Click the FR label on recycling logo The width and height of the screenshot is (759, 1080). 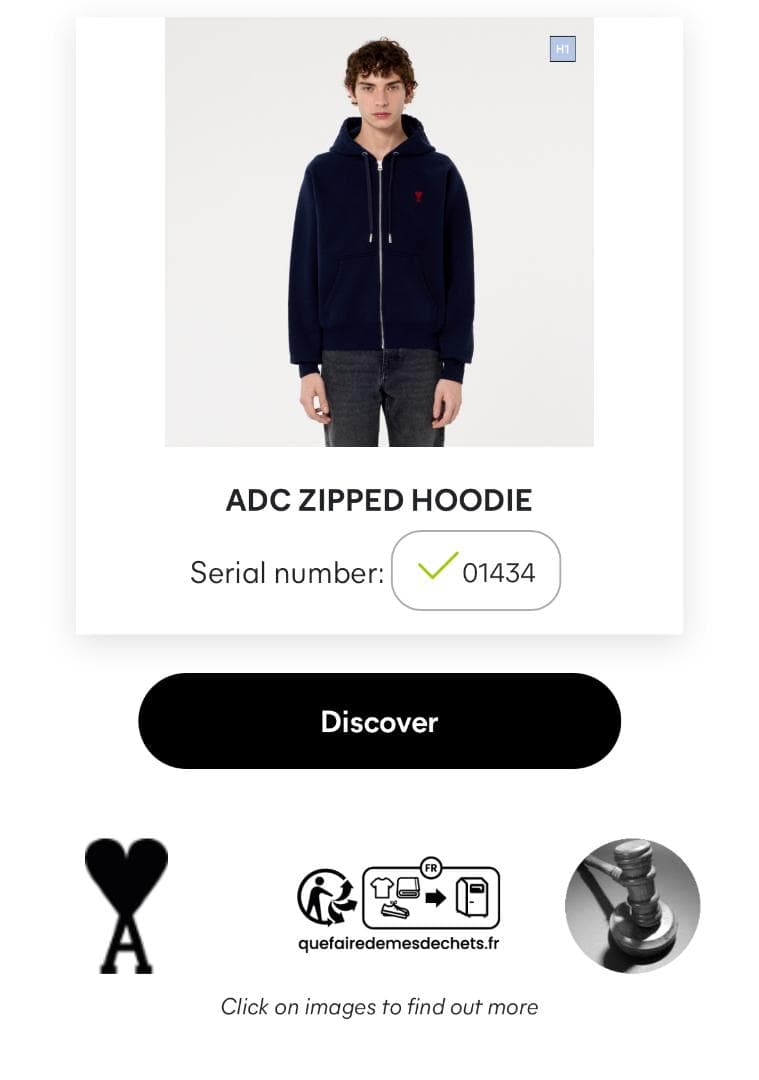click(431, 868)
